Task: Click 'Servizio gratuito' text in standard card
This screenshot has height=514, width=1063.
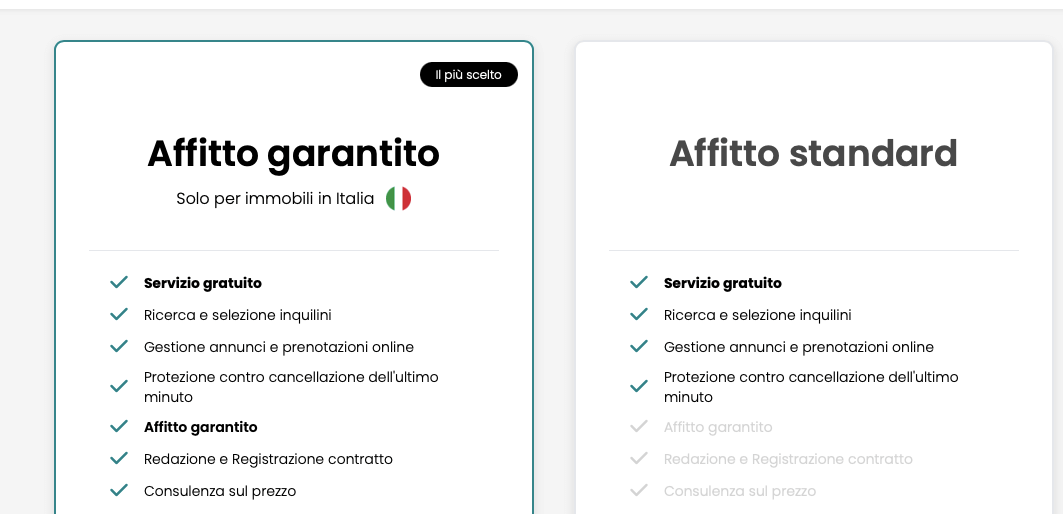Action: 722,283
